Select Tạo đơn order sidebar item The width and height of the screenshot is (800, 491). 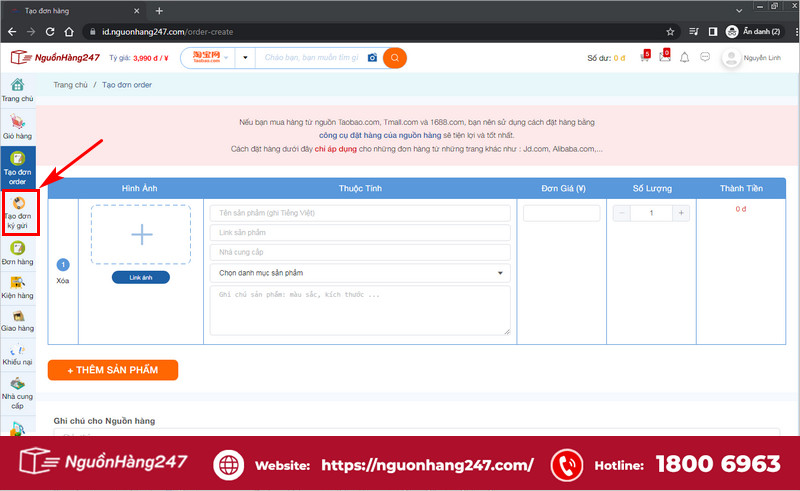point(17,167)
